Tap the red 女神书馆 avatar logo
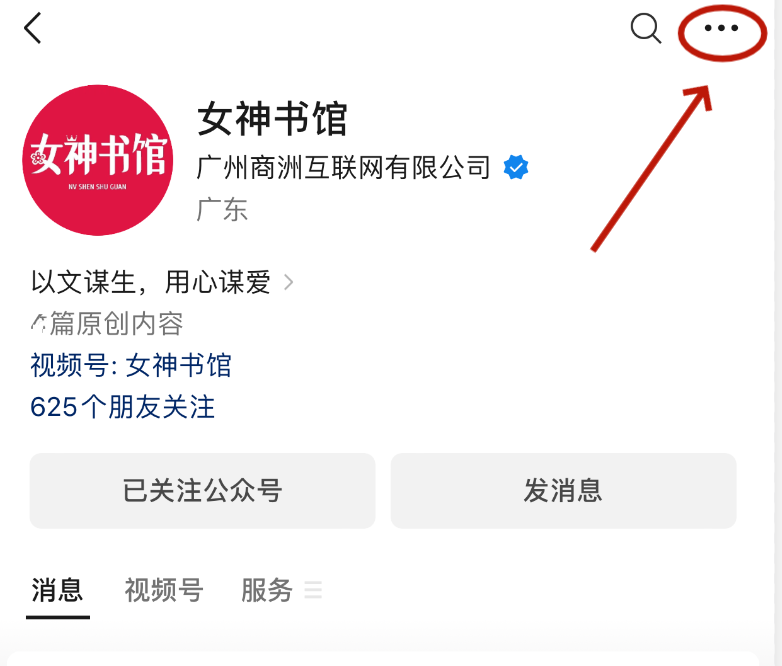 (x=98, y=160)
